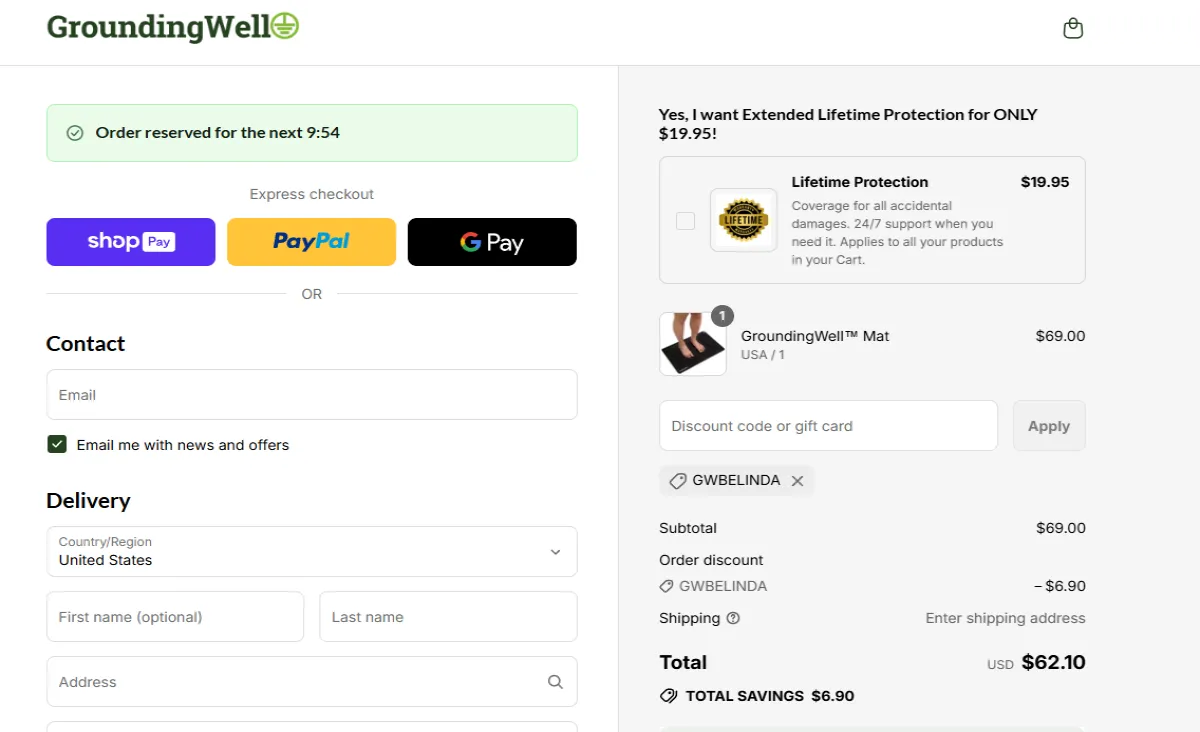Viewport: 1200px width, 732px height.
Task: Click the search icon in the Address field
Action: point(555,681)
